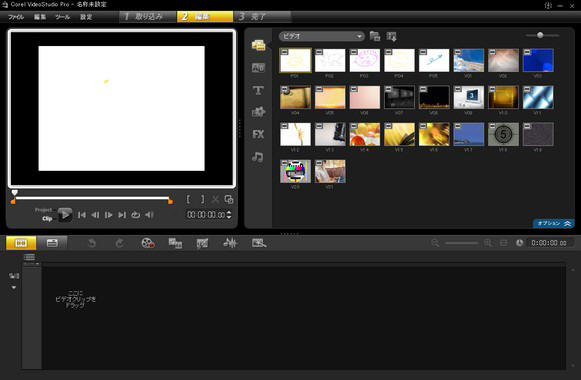Select the pink scribble drawing thumbnail
This screenshot has height=380, width=581.
[365, 60]
